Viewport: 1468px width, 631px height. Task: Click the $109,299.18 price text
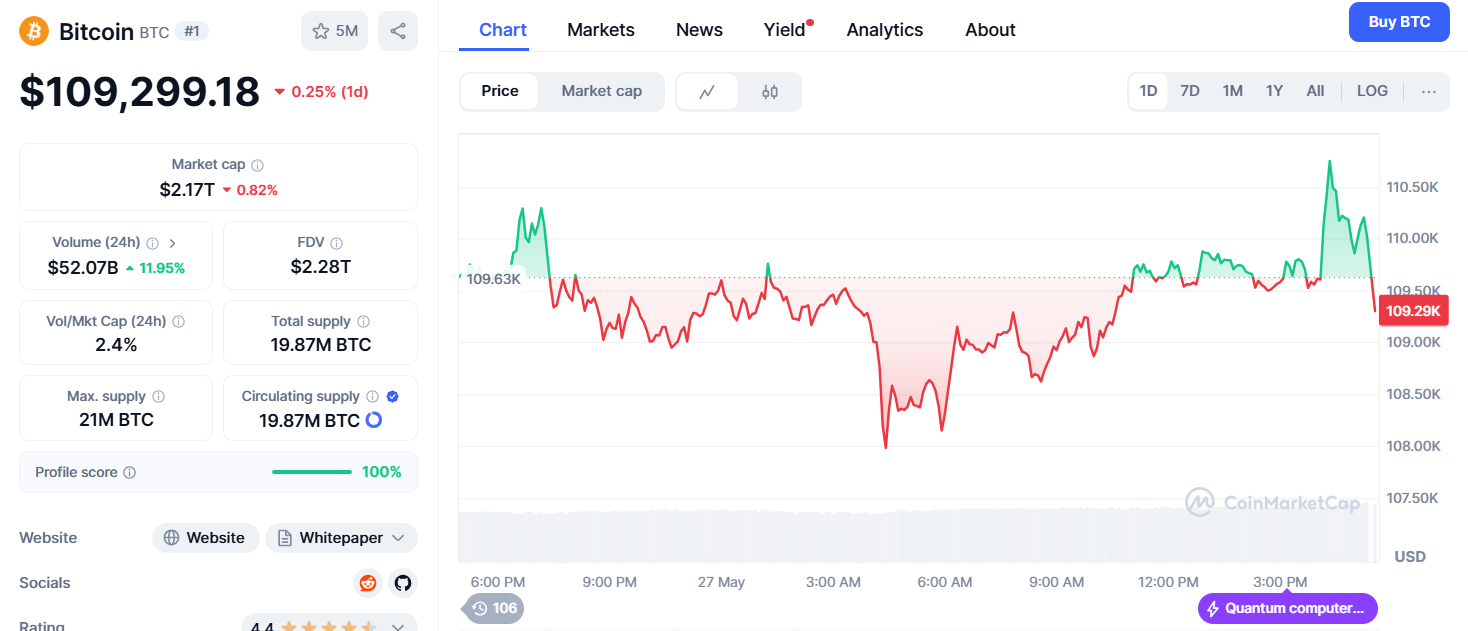click(140, 92)
